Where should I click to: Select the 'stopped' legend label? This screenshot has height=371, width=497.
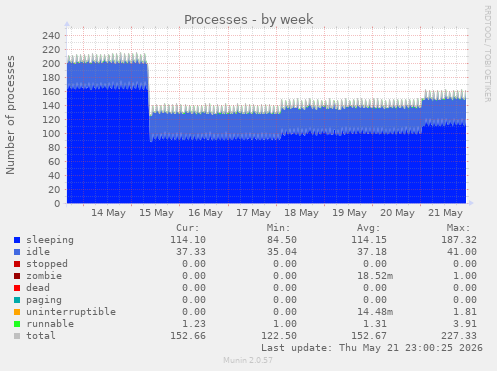(47, 264)
